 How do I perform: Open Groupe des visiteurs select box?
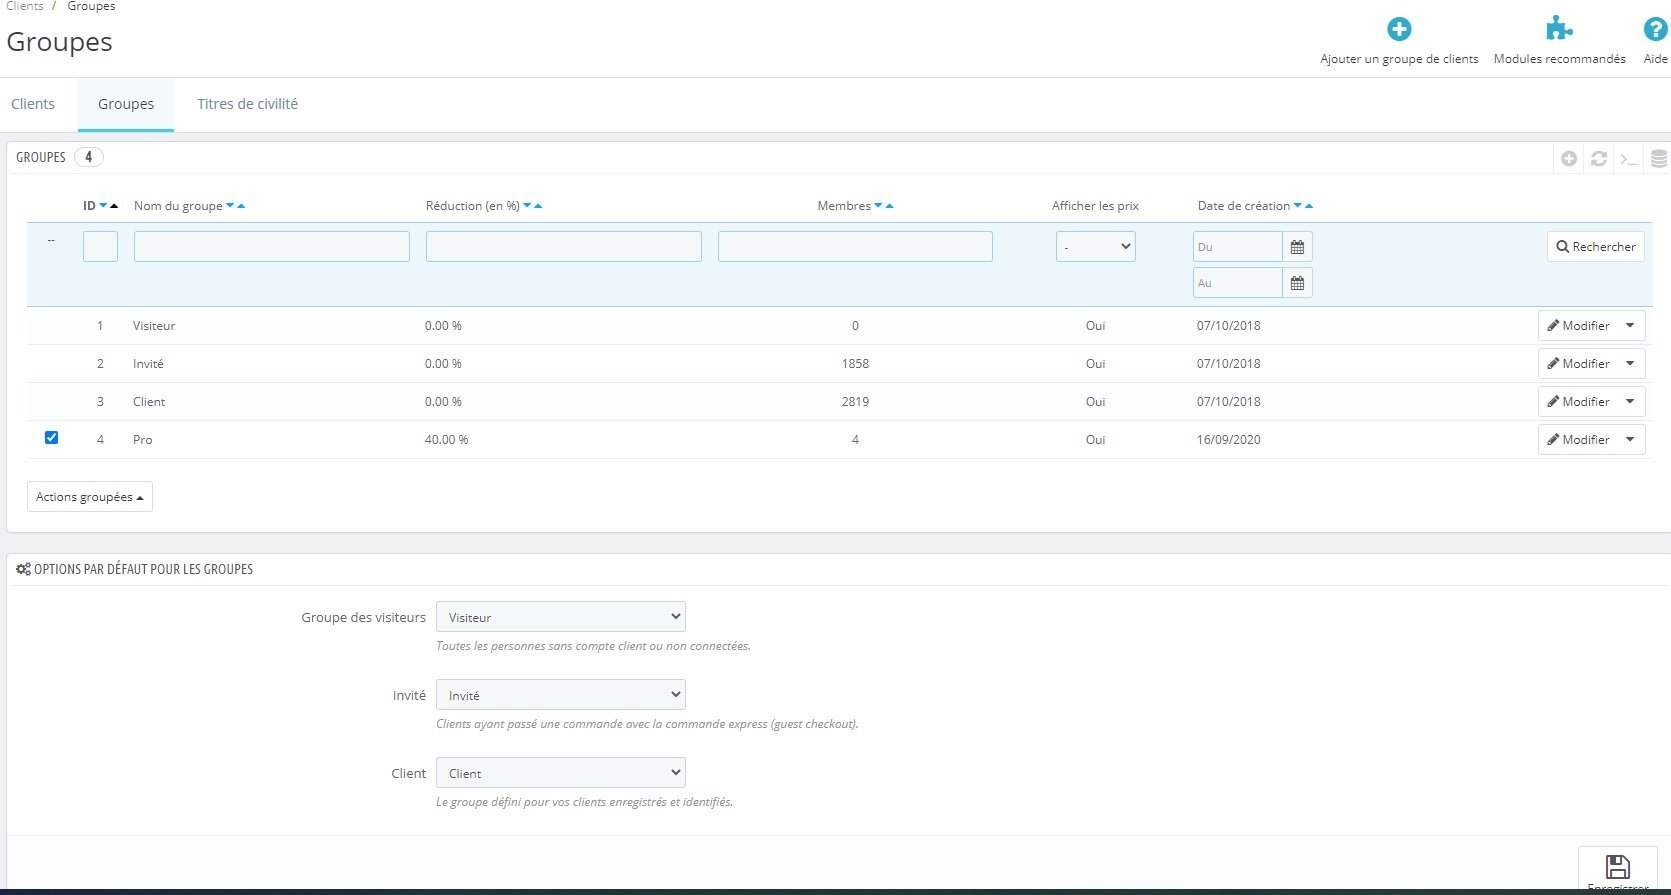tap(561, 617)
